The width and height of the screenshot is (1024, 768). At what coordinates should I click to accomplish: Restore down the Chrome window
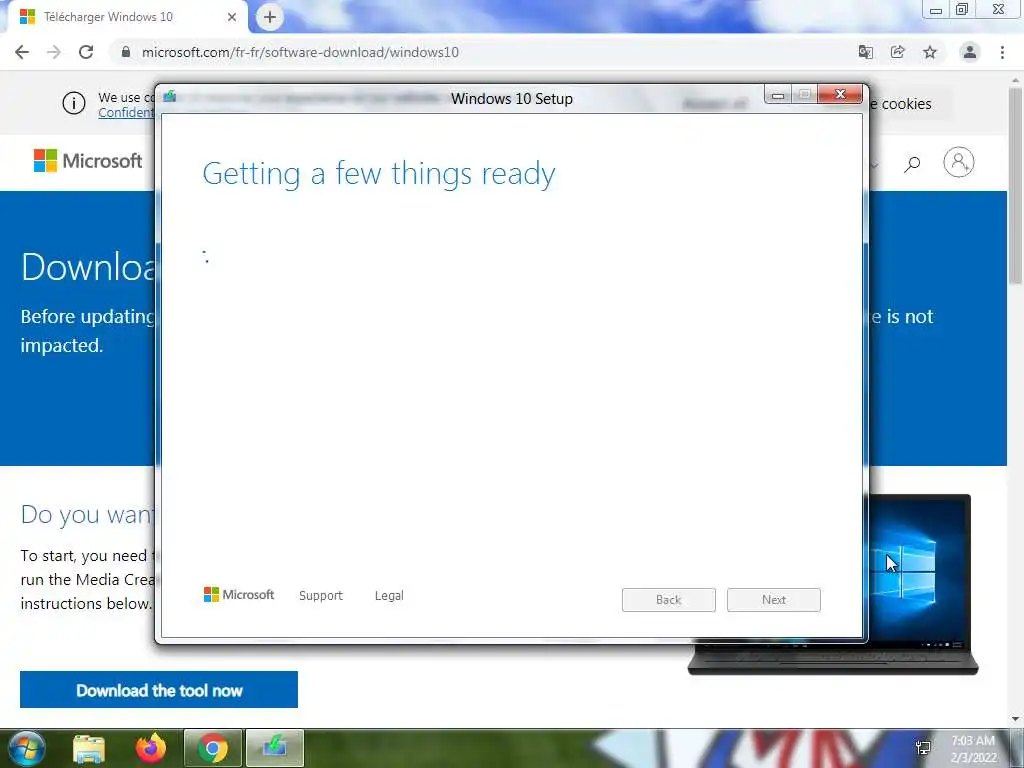(x=962, y=9)
